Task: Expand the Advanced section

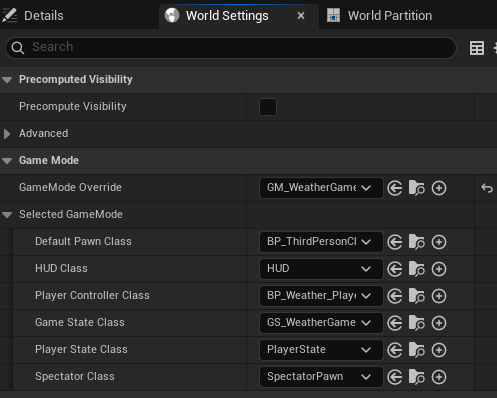Action: pyautogui.click(x=7, y=134)
